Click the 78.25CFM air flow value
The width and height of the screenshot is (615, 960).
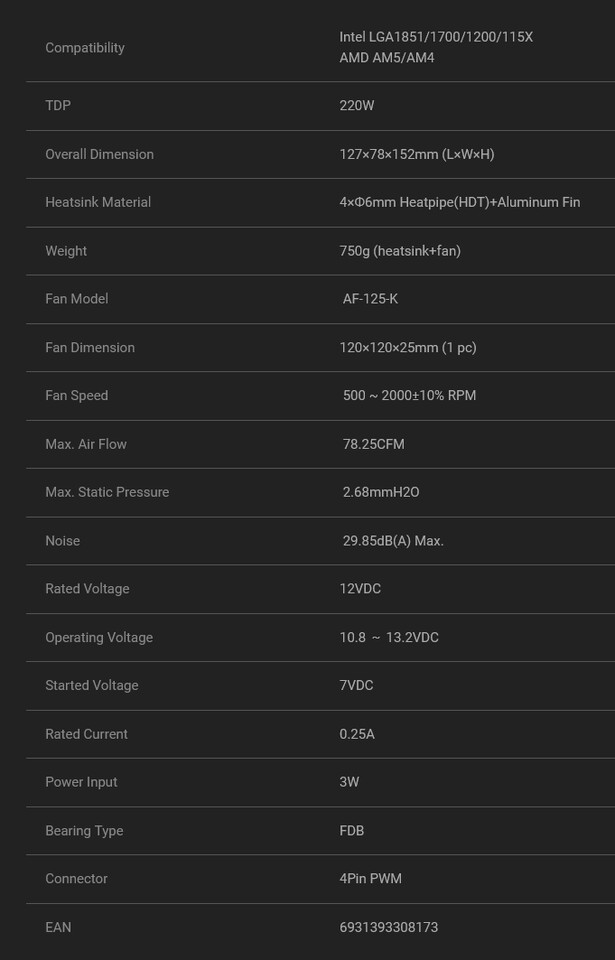373,444
